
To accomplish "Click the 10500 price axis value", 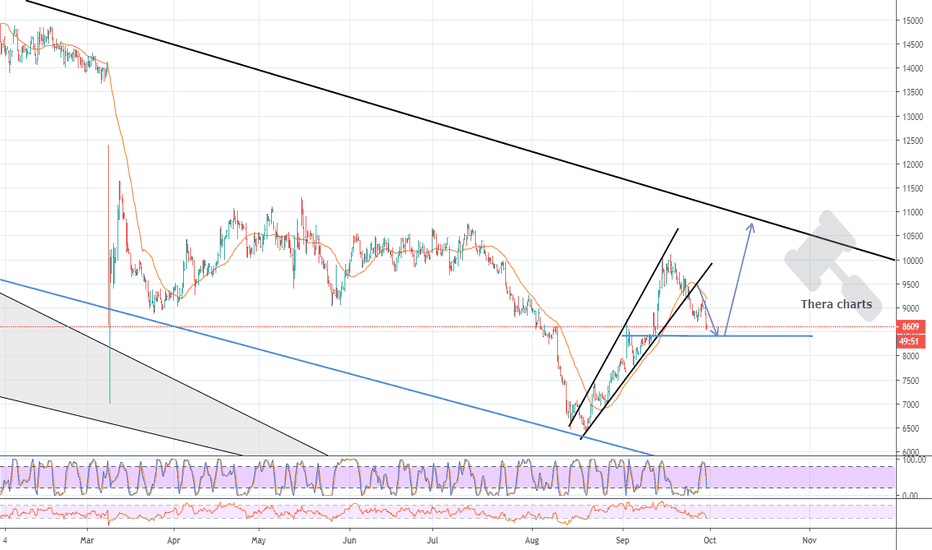I will coord(913,236).
